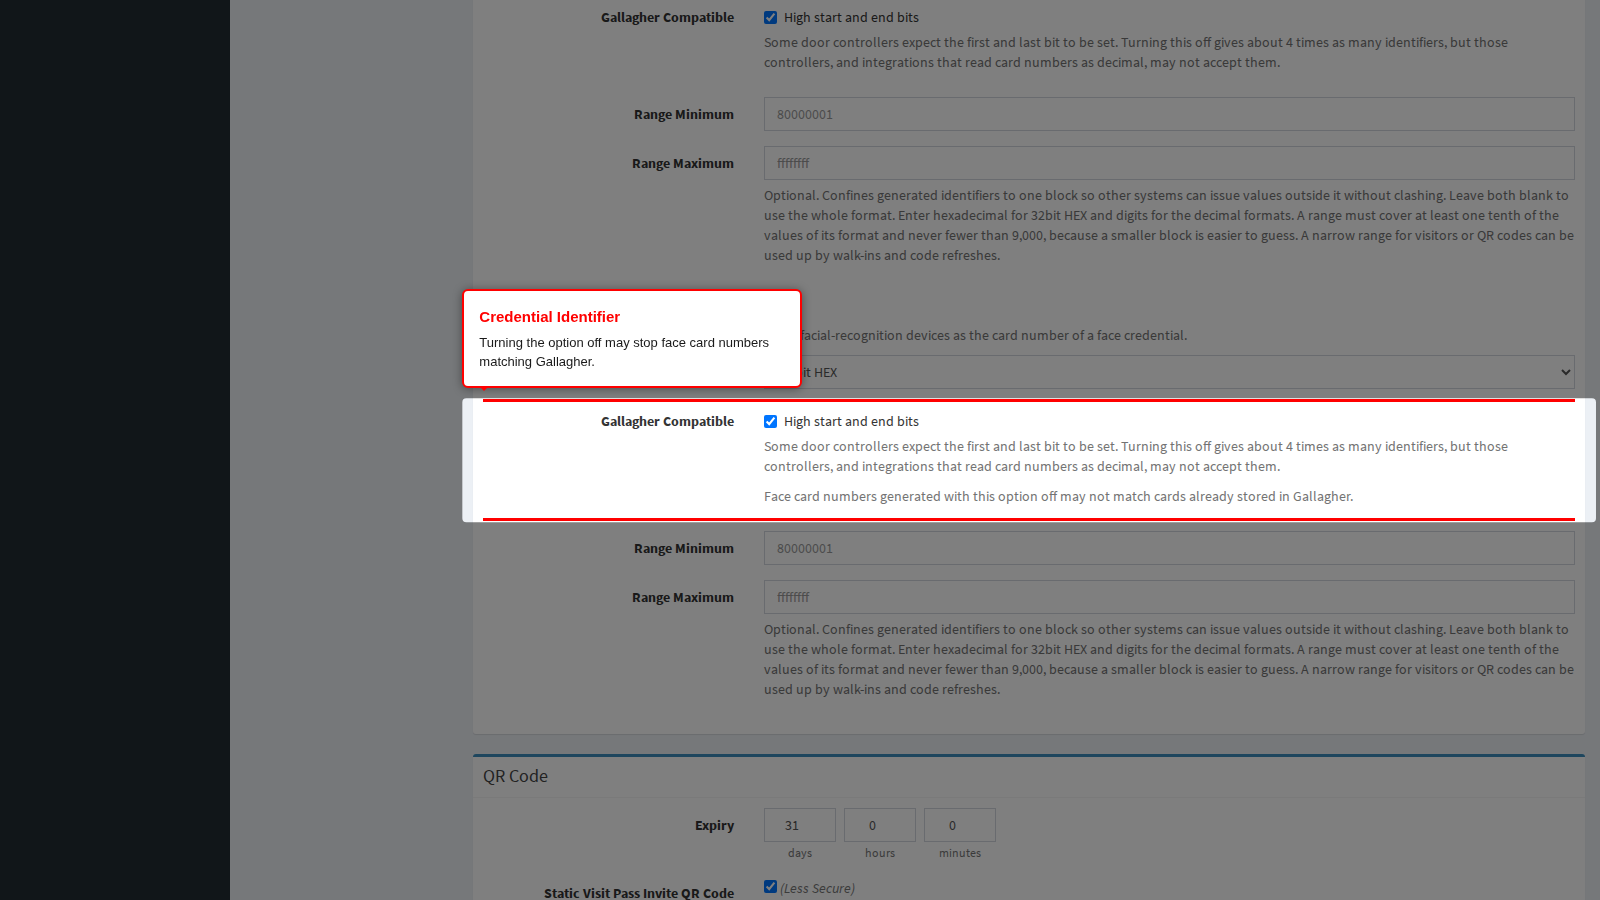Click the 'Face card numbers generated with this option off' note
This screenshot has width=1600, height=900.
coord(1058,497)
